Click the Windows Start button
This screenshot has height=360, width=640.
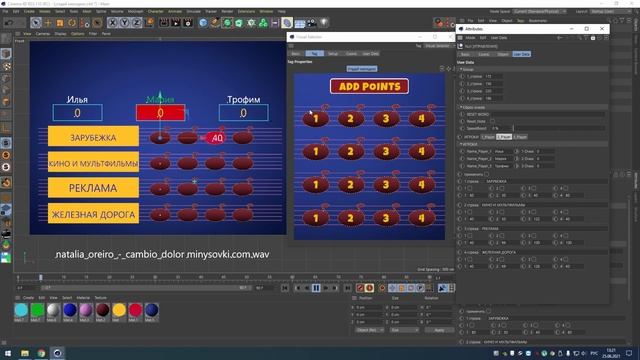[8, 353]
